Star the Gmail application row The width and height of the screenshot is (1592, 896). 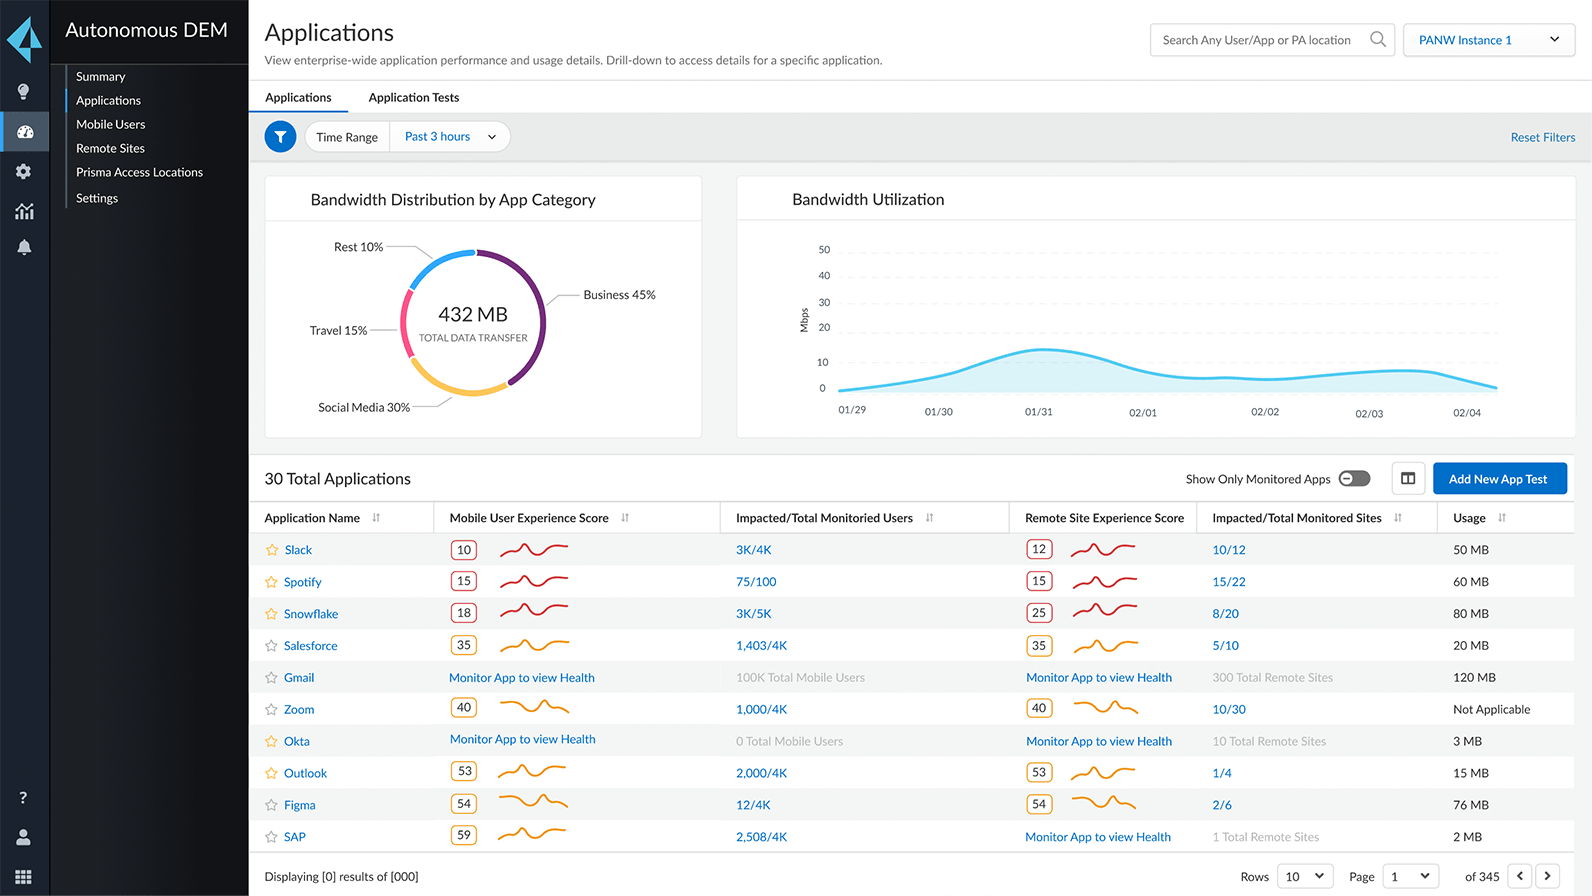tap(271, 678)
